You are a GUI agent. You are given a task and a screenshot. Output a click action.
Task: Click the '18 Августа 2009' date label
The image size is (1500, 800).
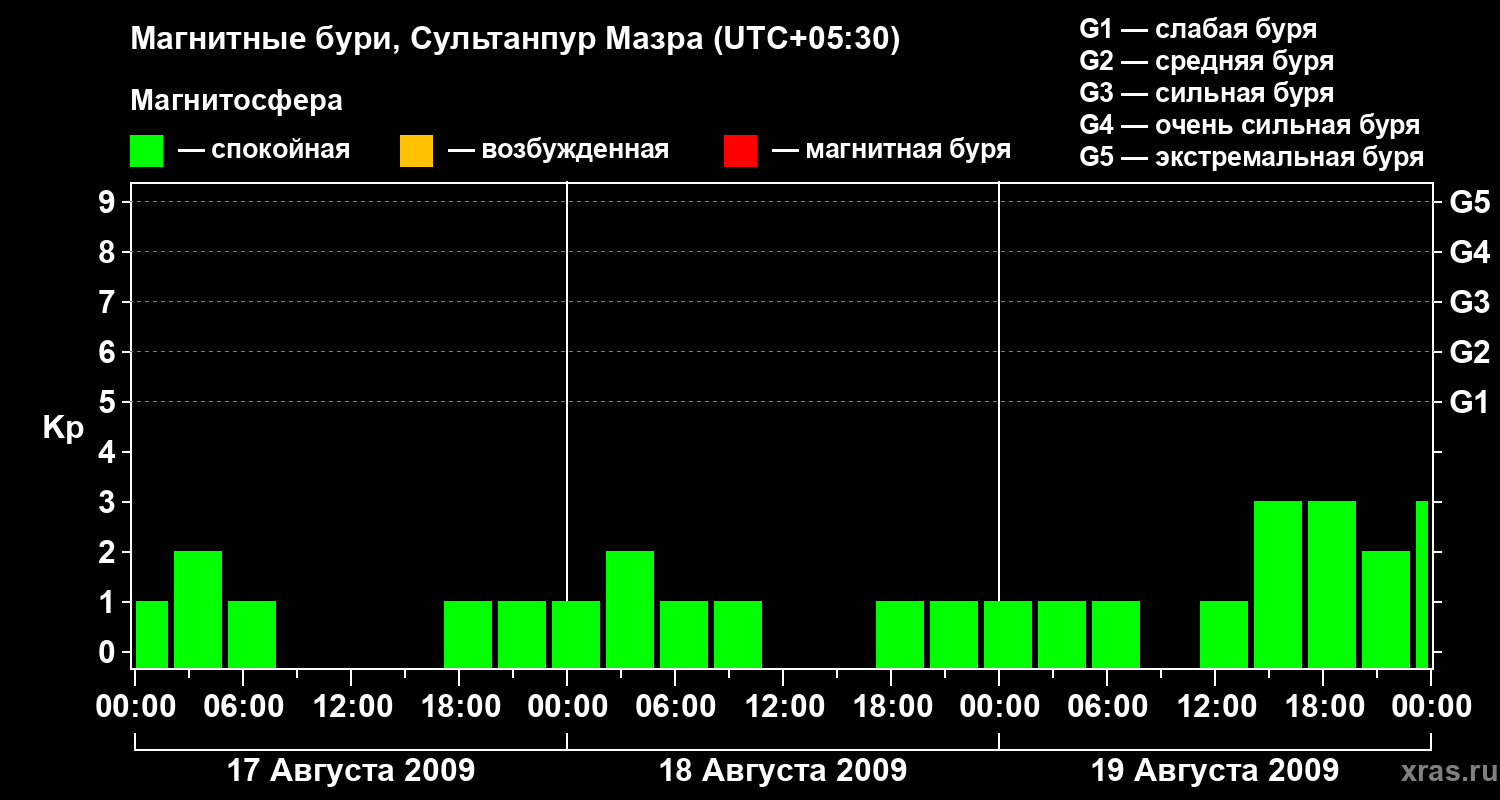point(783,771)
